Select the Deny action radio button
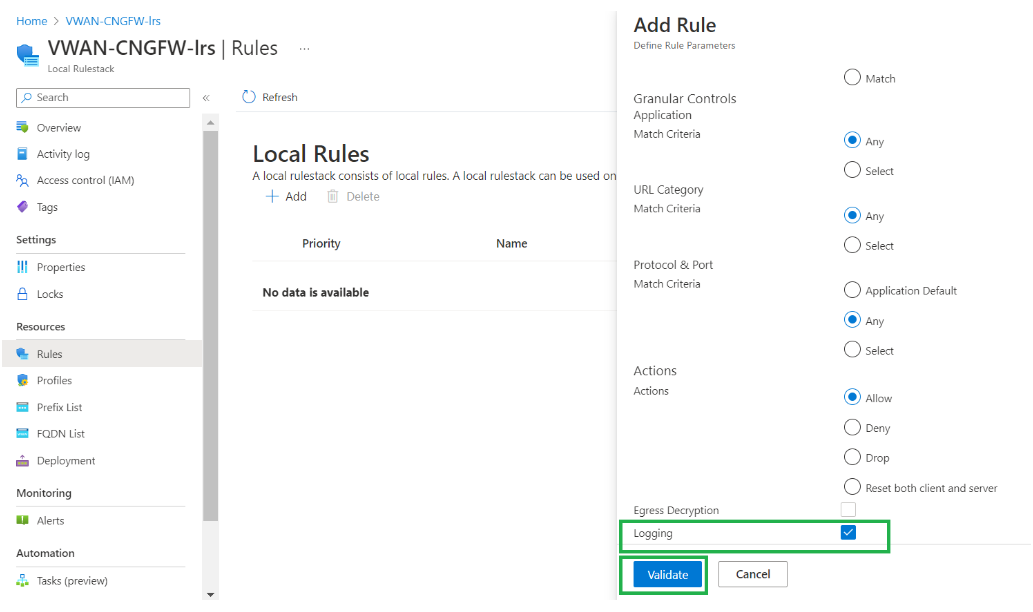Screen dimensions: 1033x612 tap(852, 427)
